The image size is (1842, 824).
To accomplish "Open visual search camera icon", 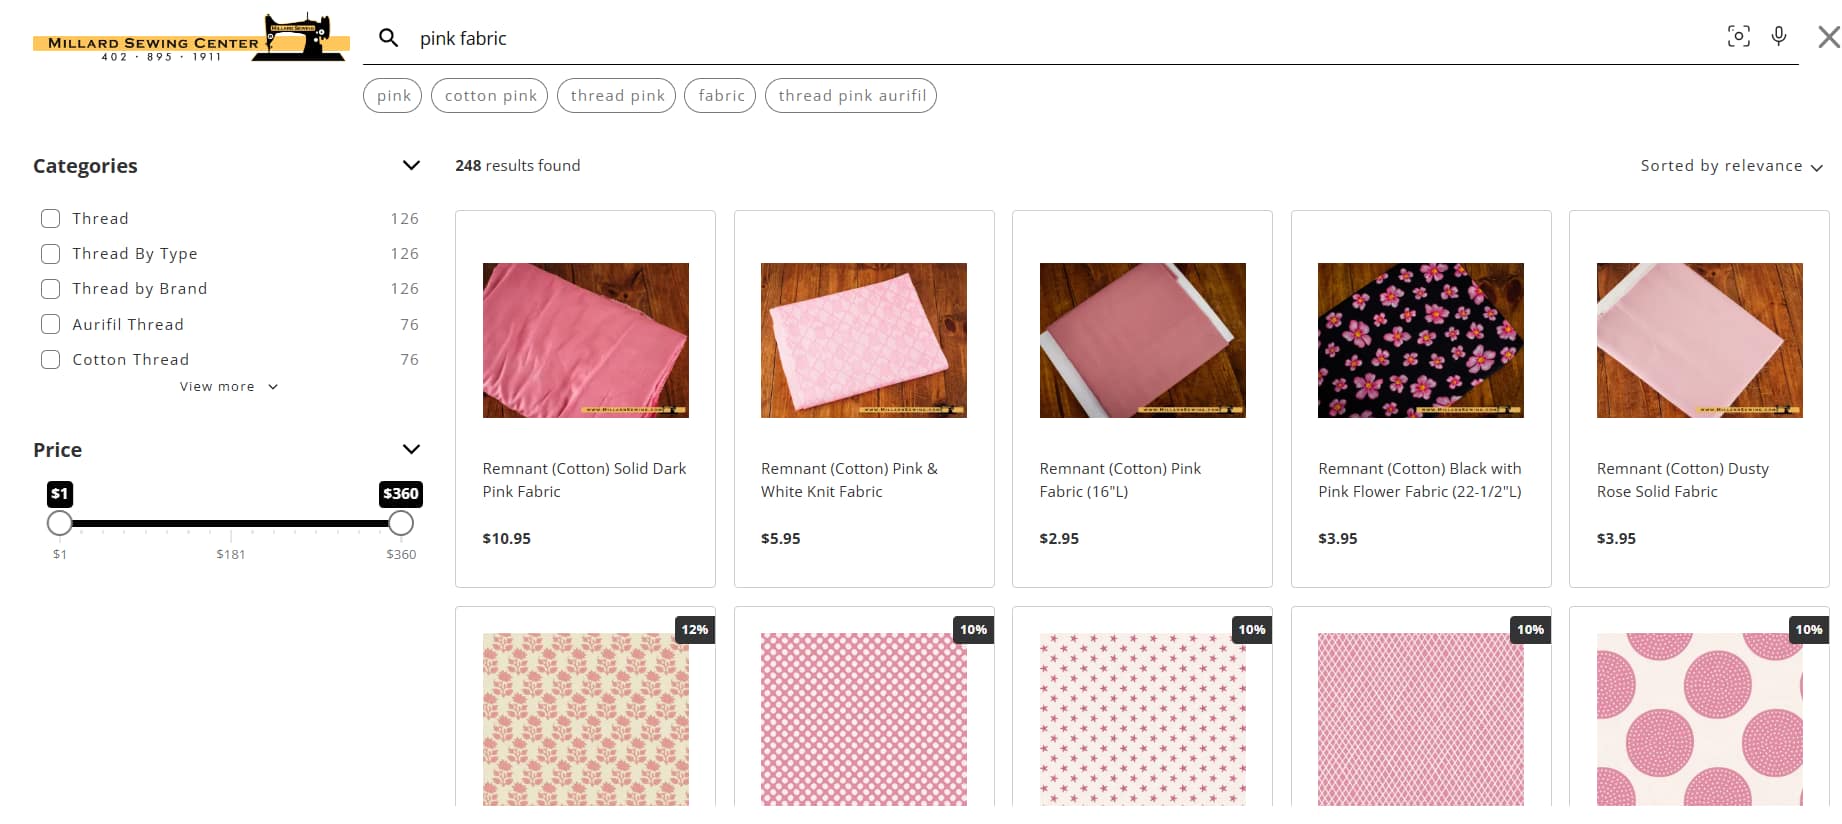I will [x=1738, y=37].
